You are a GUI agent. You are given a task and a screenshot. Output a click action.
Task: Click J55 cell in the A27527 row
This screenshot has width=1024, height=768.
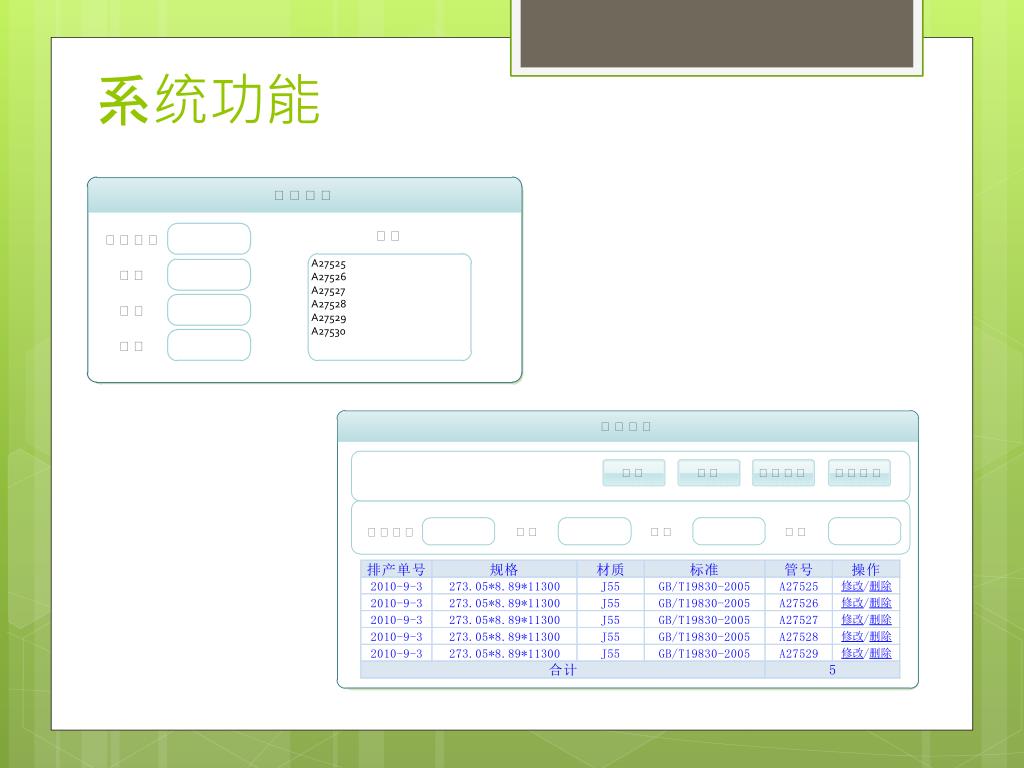610,620
